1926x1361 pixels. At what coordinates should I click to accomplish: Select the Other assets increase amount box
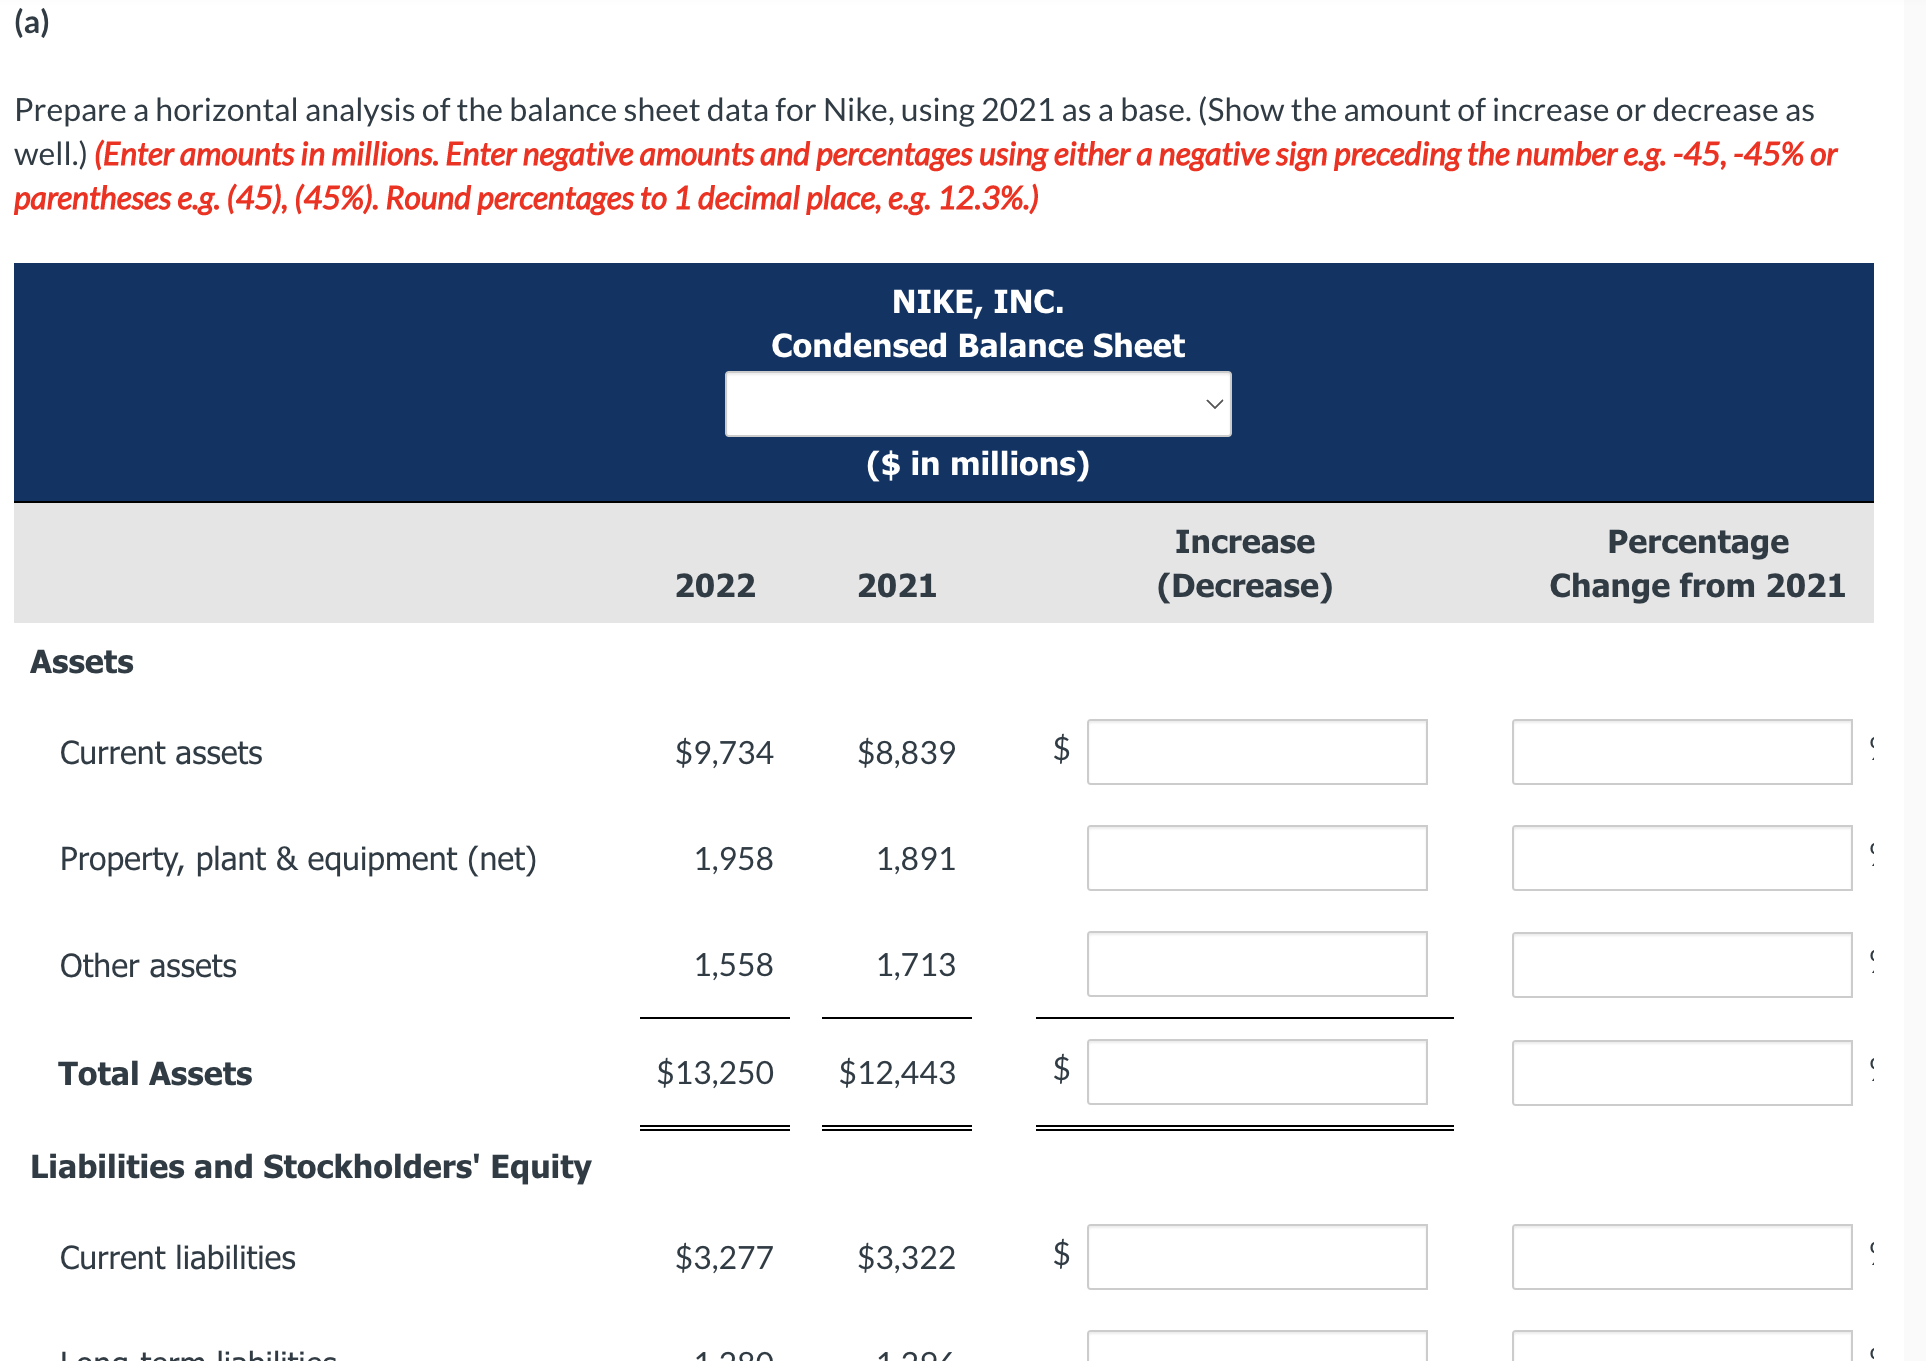[x=1256, y=964]
